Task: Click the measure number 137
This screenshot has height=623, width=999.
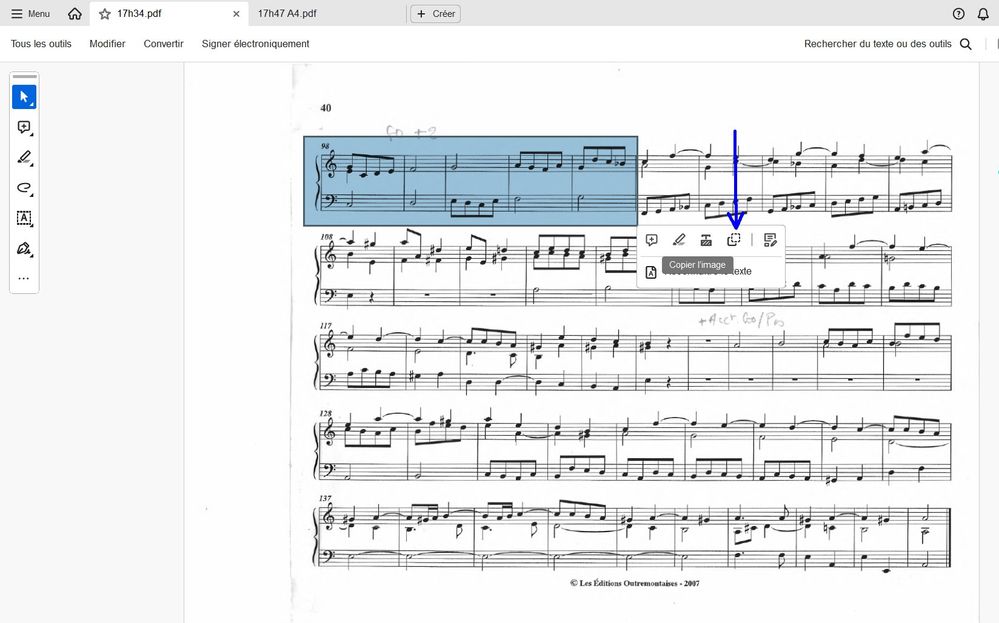Action: pyautogui.click(x=325, y=498)
